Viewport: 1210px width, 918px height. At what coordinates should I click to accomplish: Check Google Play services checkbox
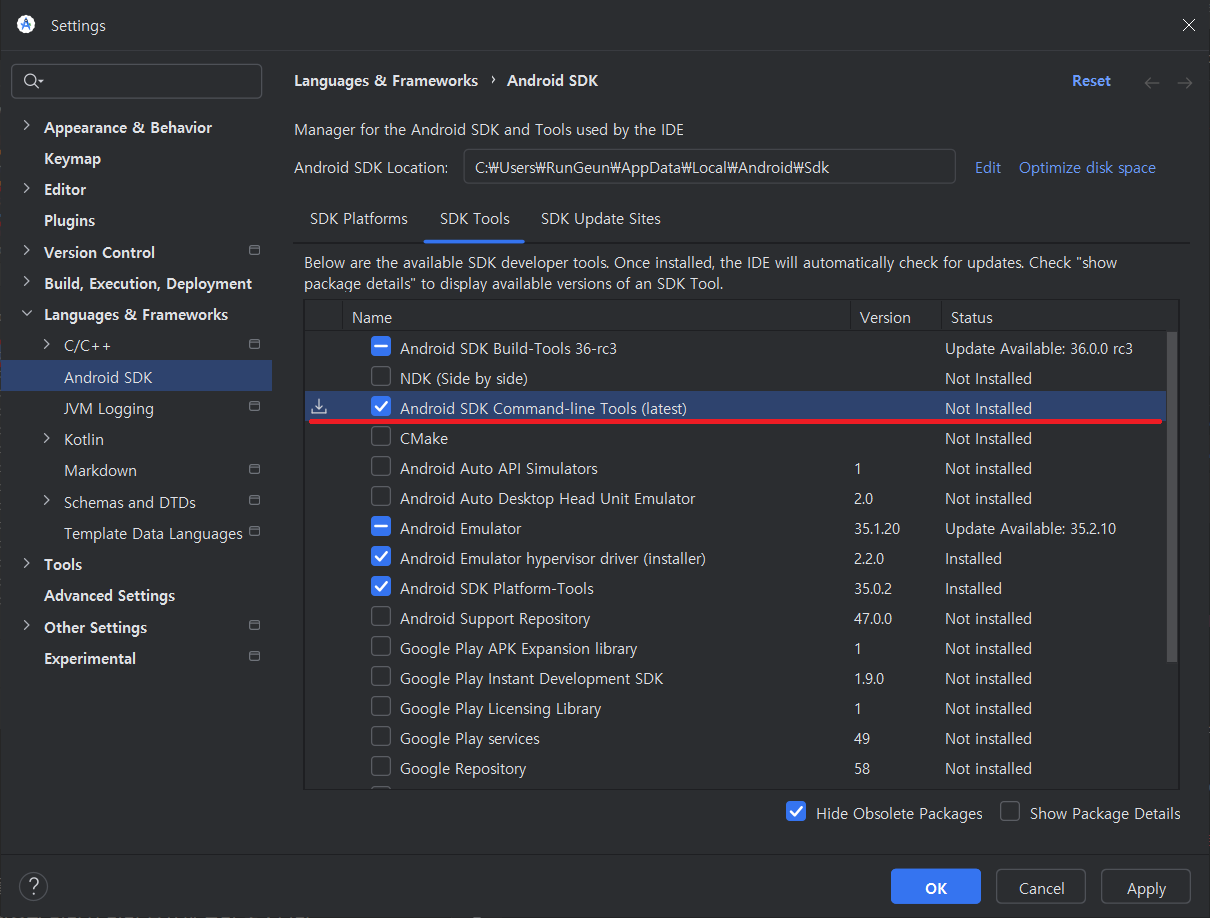click(x=381, y=737)
